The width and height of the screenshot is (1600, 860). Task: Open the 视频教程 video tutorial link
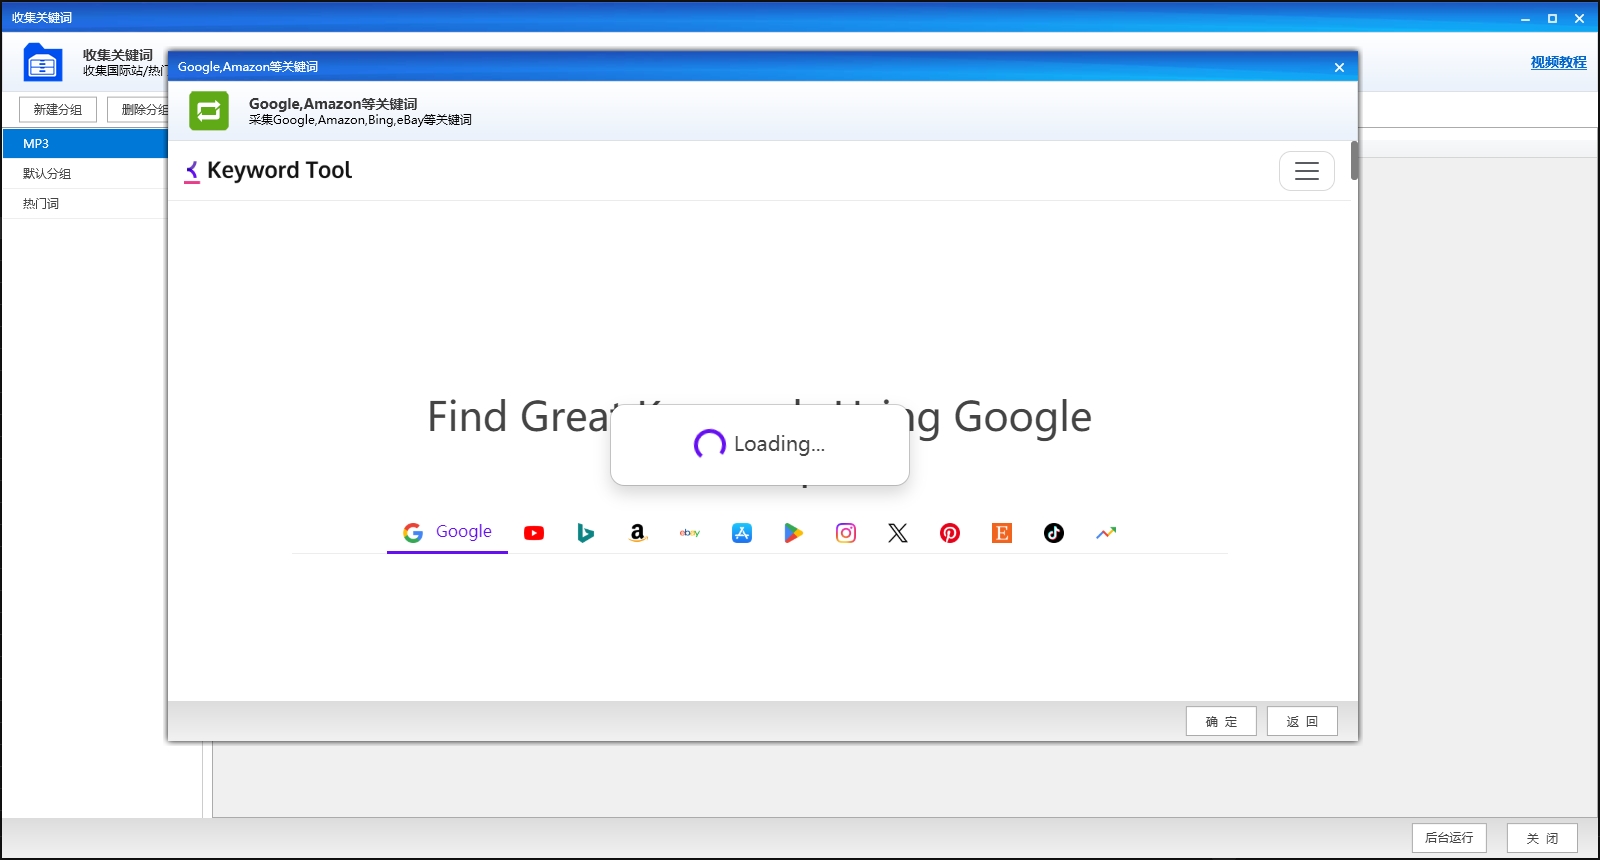pos(1558,62)
